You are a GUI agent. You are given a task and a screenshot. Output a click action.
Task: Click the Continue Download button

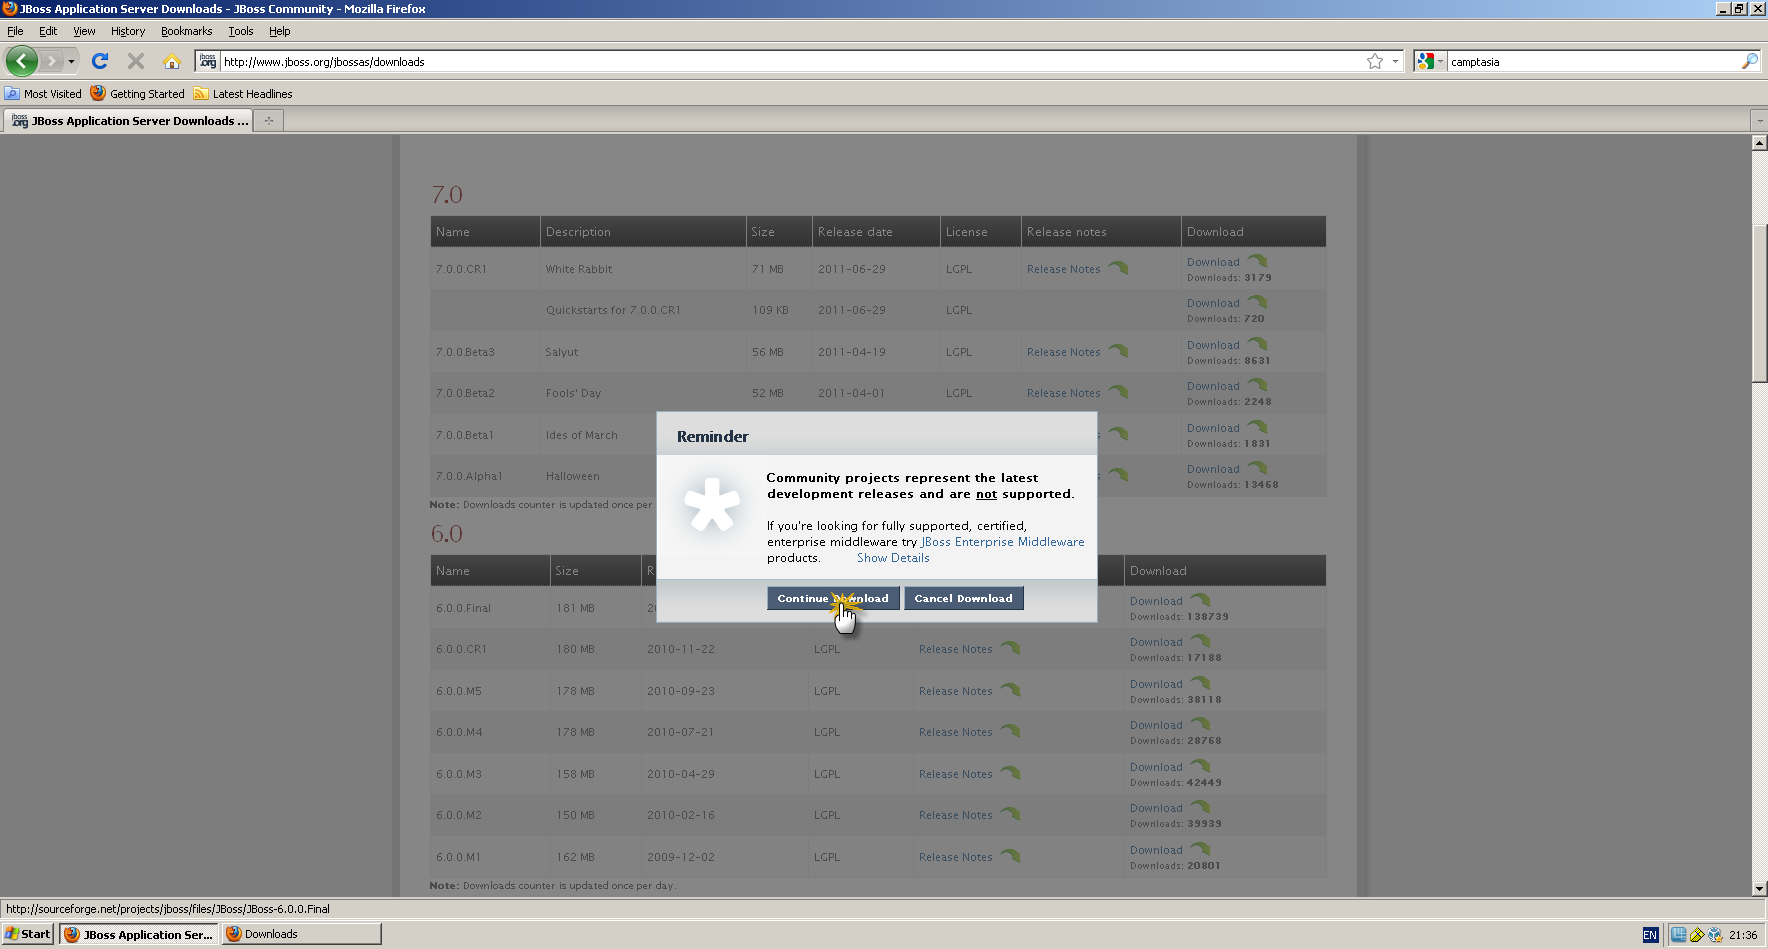coord(832,598)
